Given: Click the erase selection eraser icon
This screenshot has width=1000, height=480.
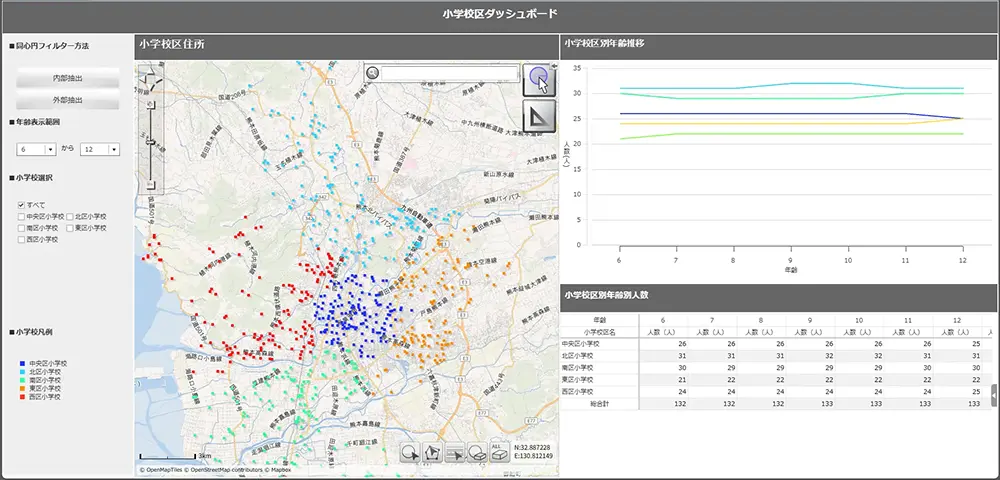Looking at the screenshot, I should (477, 453).
